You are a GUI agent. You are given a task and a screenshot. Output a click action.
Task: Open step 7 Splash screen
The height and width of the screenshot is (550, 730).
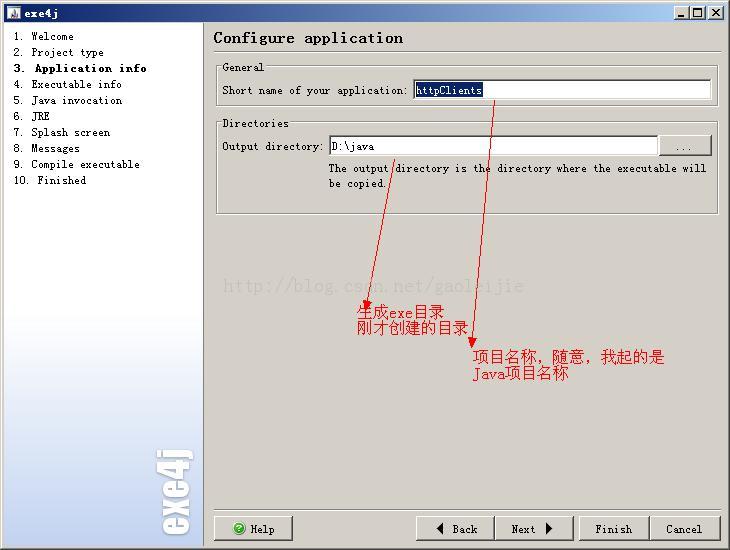tap(61, 132)
